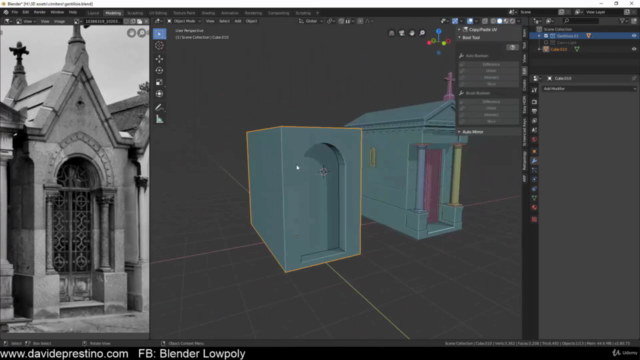The width and height of the screenshot is (640, 360).
Task: Click the outliner search field
Action: click(581, 21)
